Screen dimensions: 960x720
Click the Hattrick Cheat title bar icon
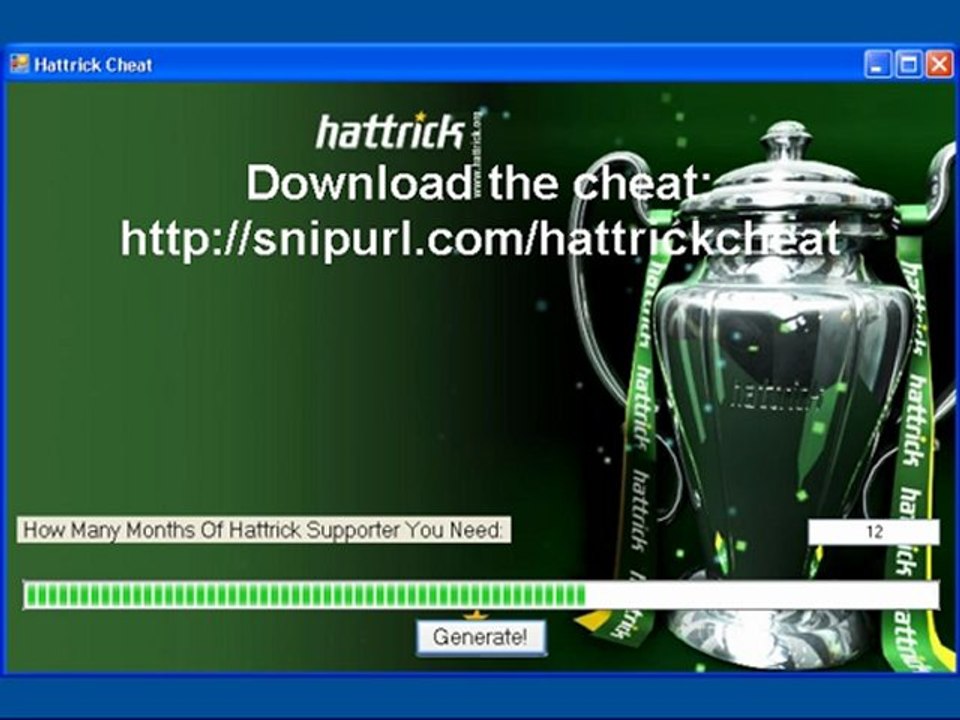pyautogui.click(x=20, y=64)
